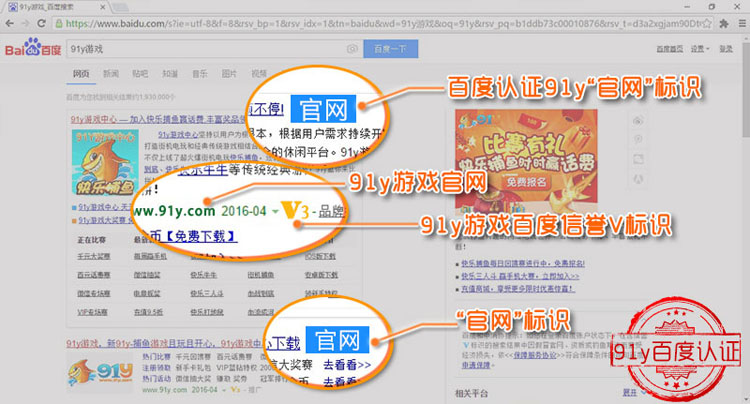Click the 正在比赛 column heading
Screen dimensions: 750x404
pyautogui.click(x=91, y=240)
